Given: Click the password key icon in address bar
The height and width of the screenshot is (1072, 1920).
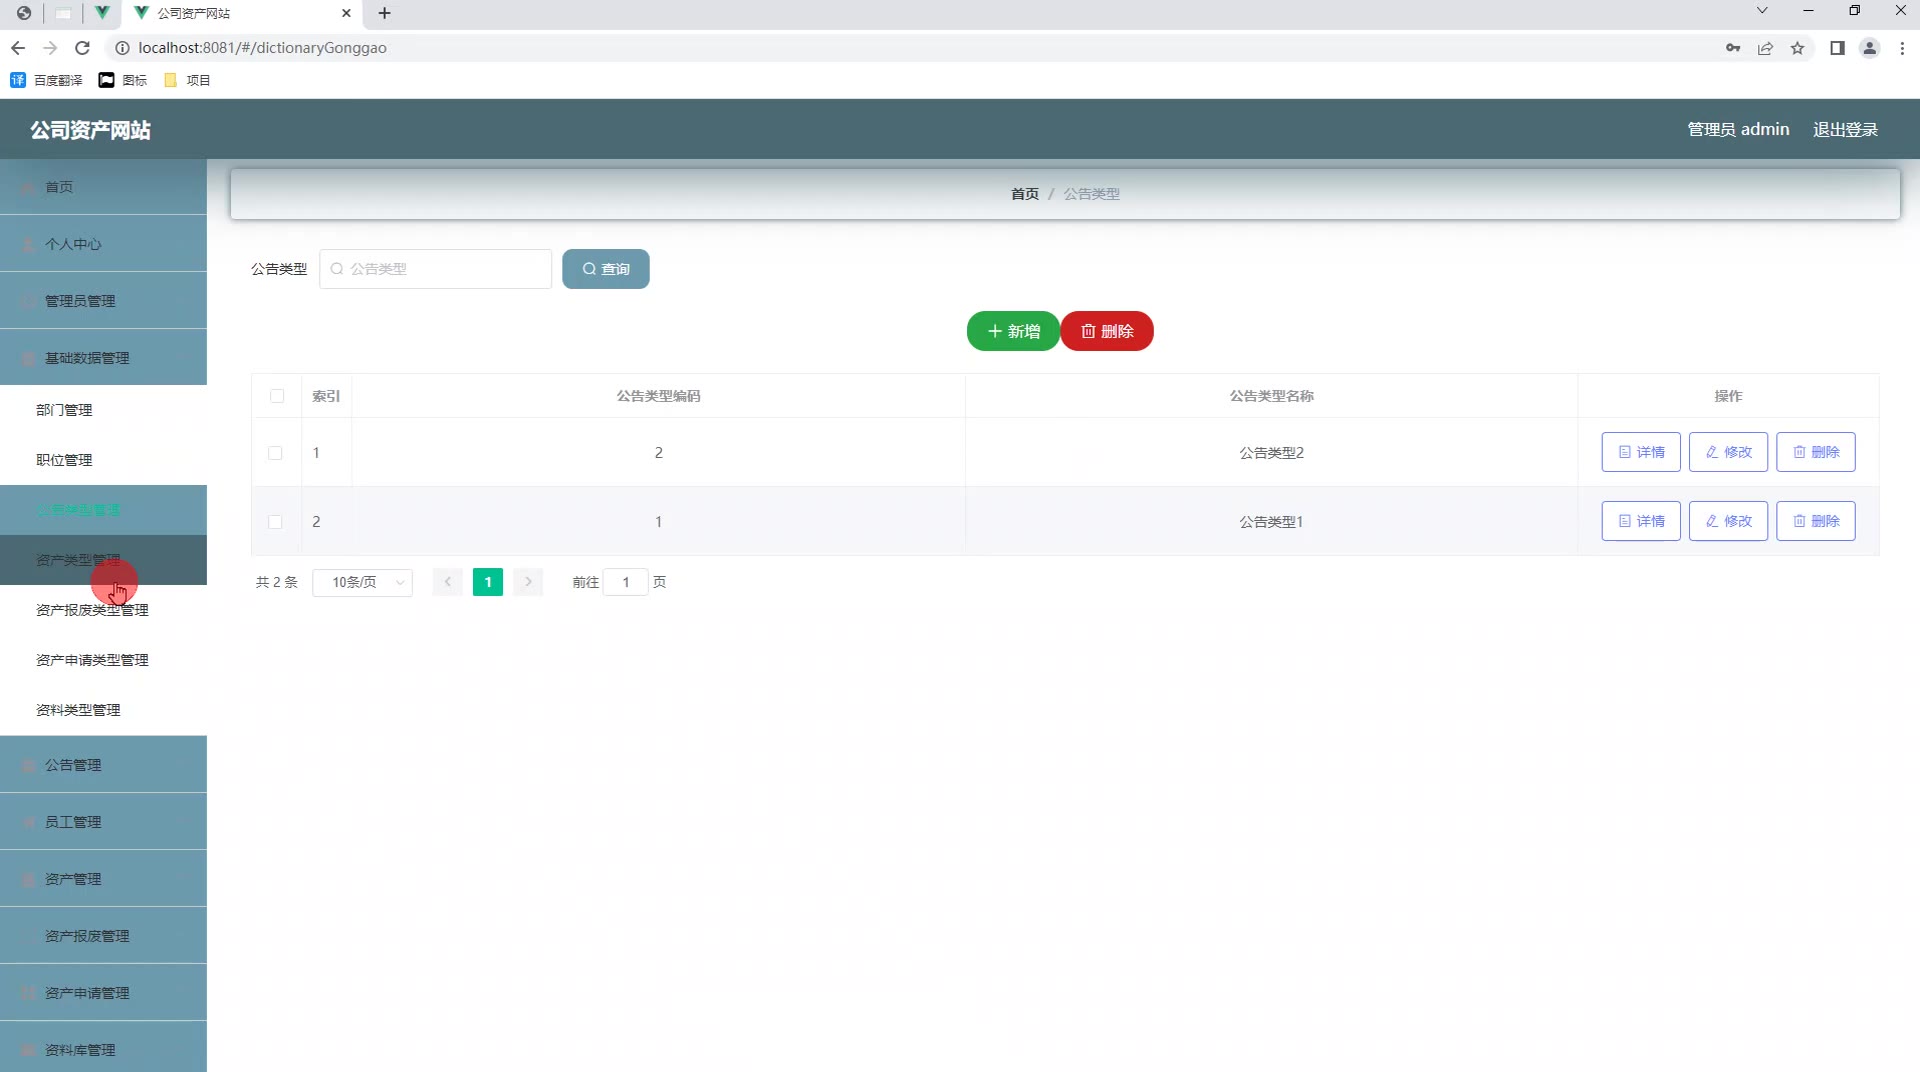Looking at the screenshot, I should pyautogui.click(x=1733, y=48).
